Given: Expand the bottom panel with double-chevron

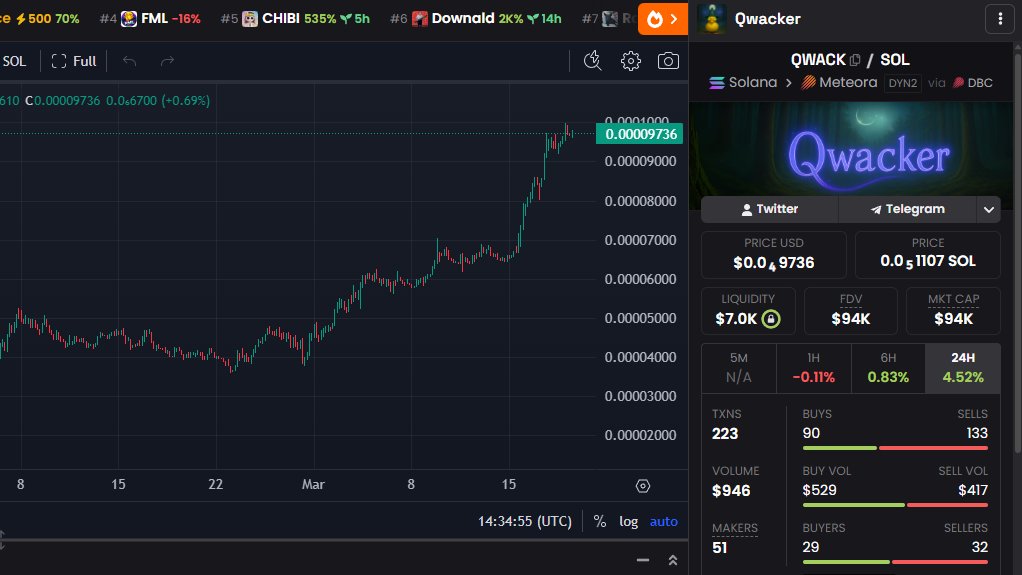Looking at the screenshot, I should (x=673, y=560).
